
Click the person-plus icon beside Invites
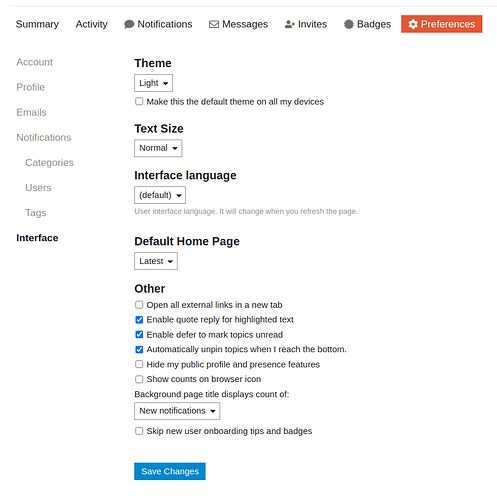[x=290, y=24]
